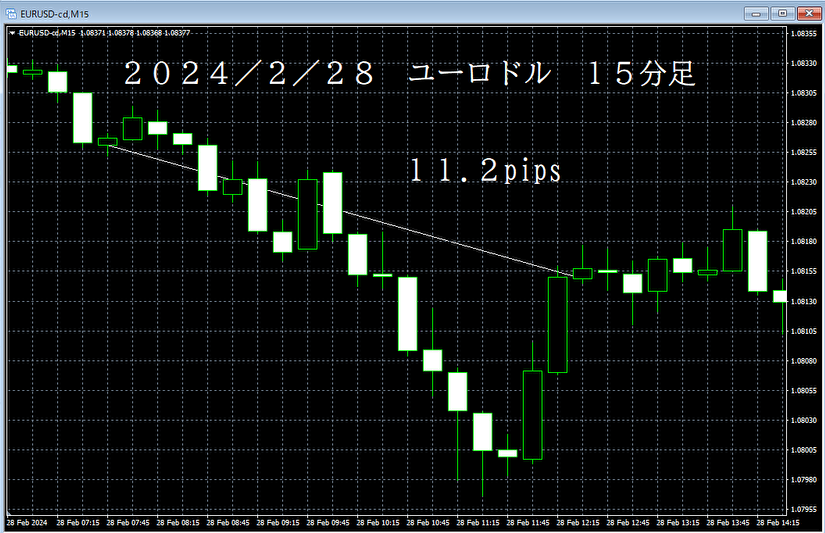Click the '28 Feb 09:45' time label
This screenshot has width=825, height=533.
(328, 522)
